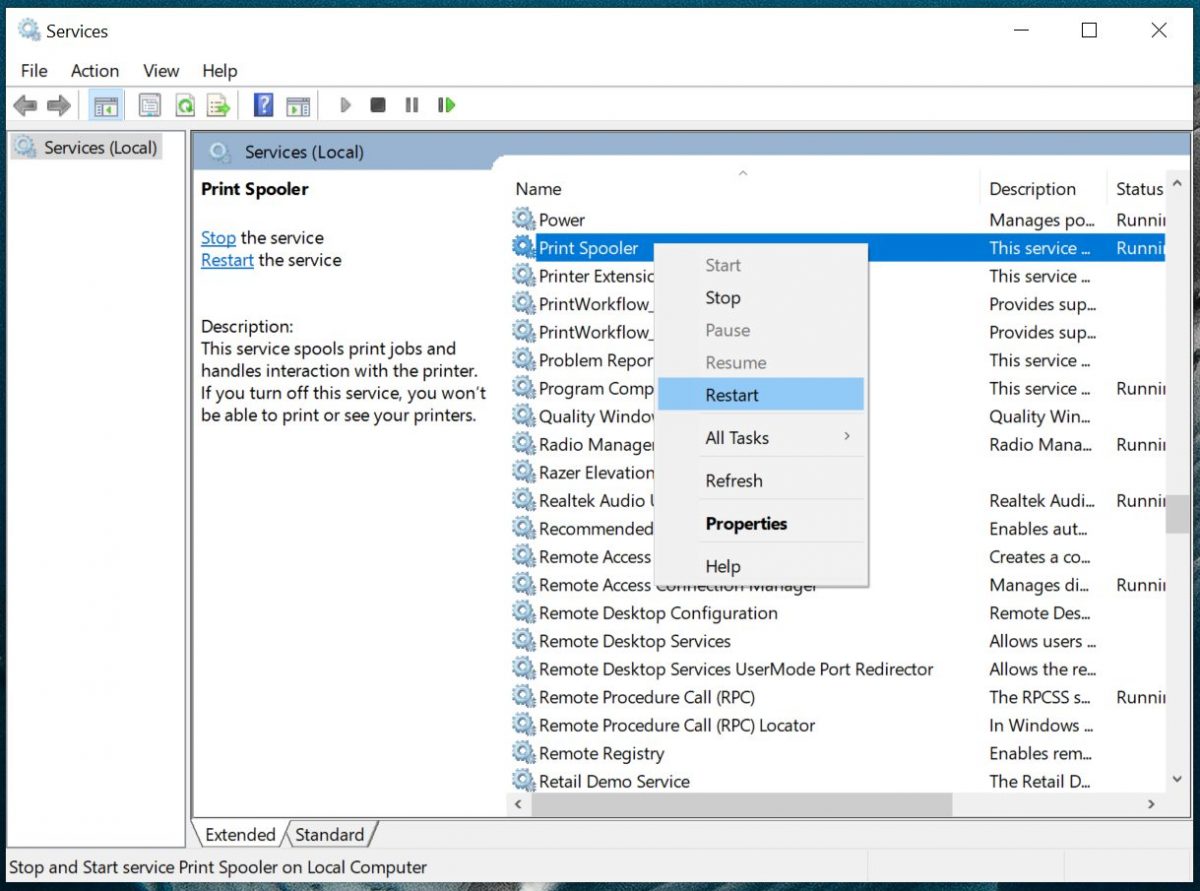The width and height of the screenshot is (1200, 891).
Task: Sort by the Status column header
Action: pyautogui.click(x=1138, y=189)
